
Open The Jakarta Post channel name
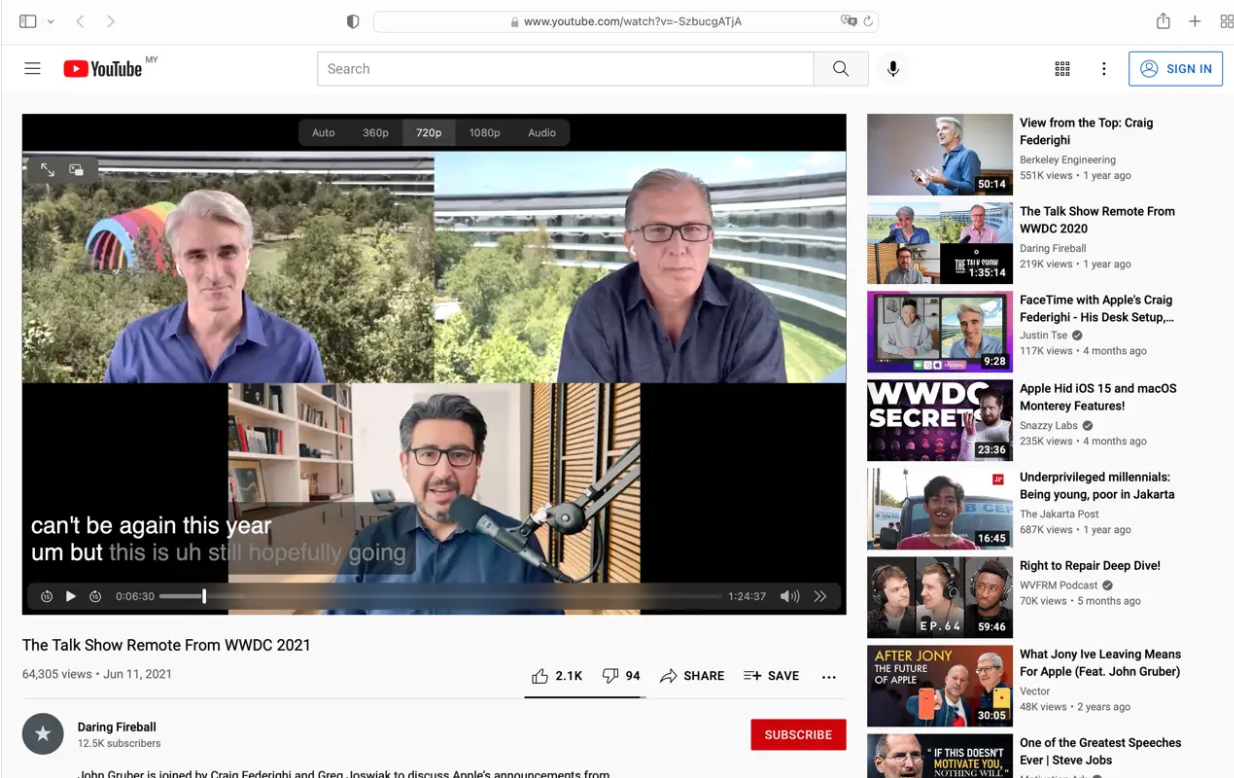pos(1059,514)
